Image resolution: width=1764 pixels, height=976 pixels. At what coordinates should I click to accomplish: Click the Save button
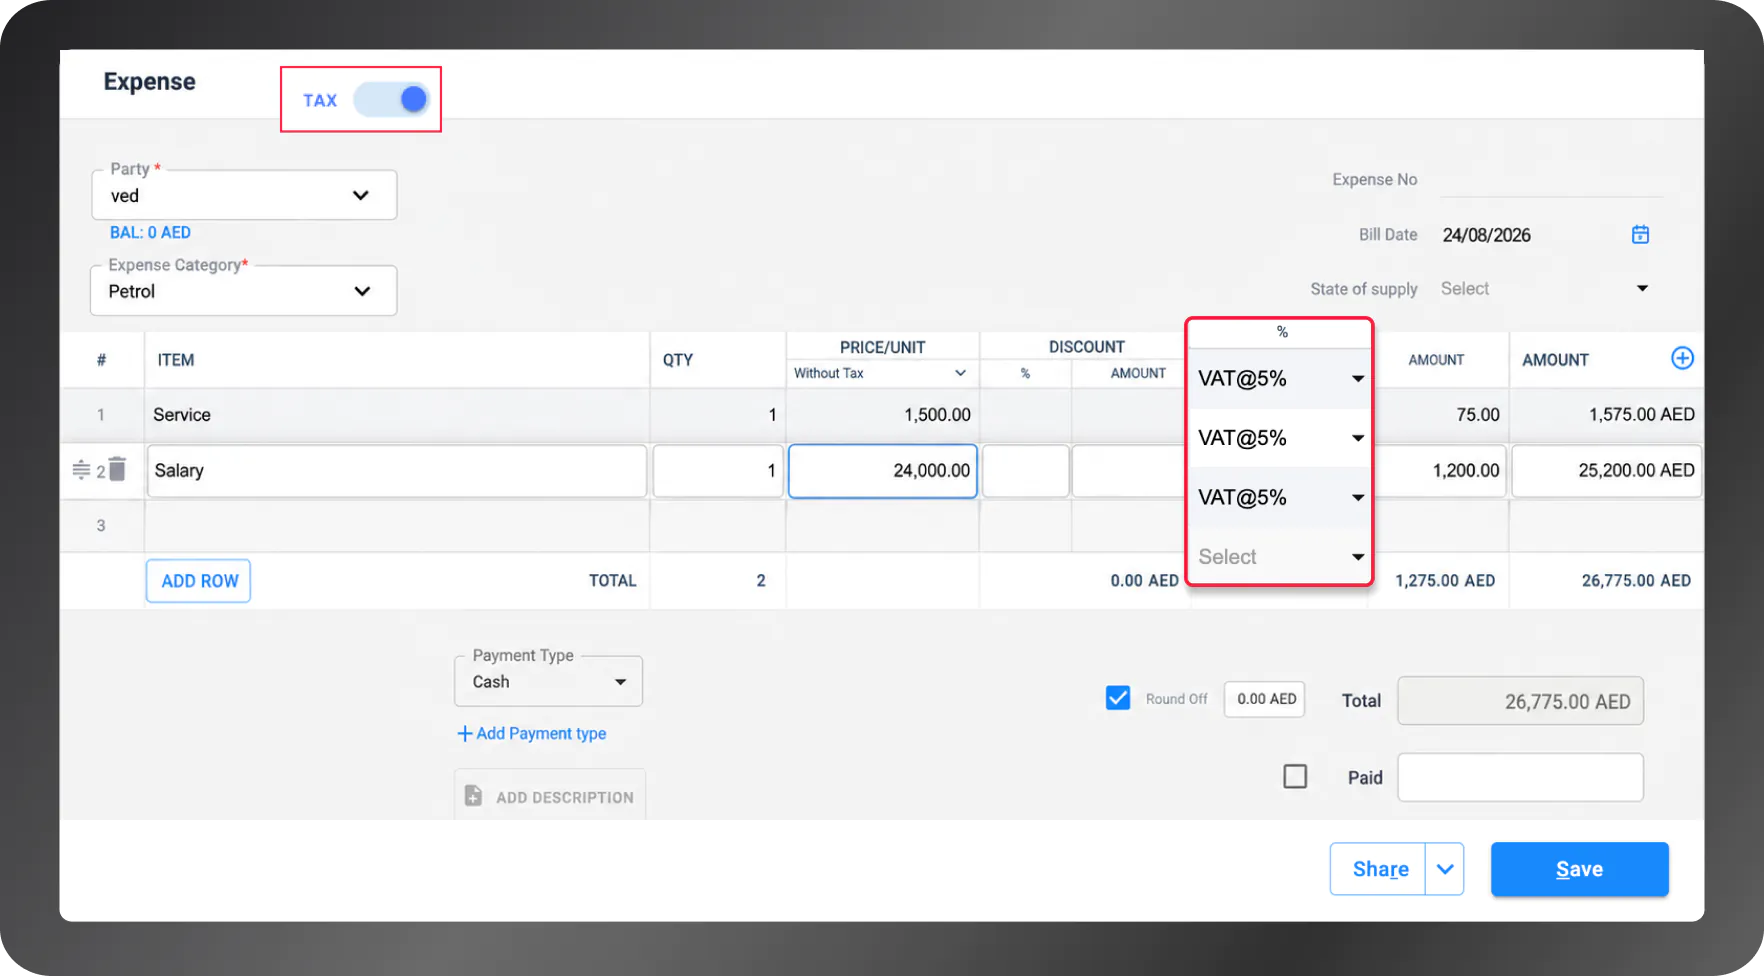[x=1580, y=869]
